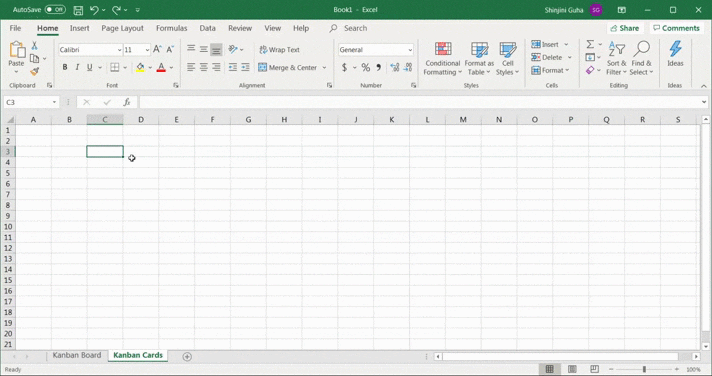Screen dimensions: 712x376
Task: Redo the last action
Action: tap(117, 10)
